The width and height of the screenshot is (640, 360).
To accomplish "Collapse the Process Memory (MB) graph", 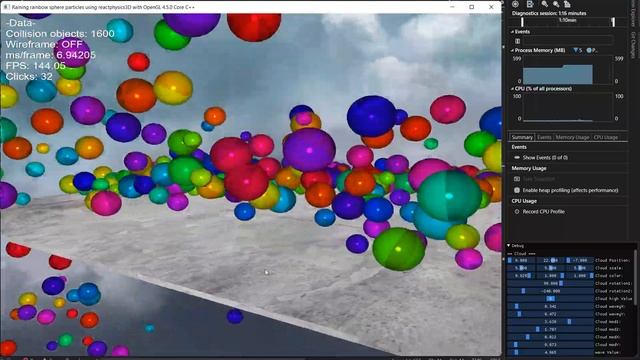I will [x=512, y=50].
